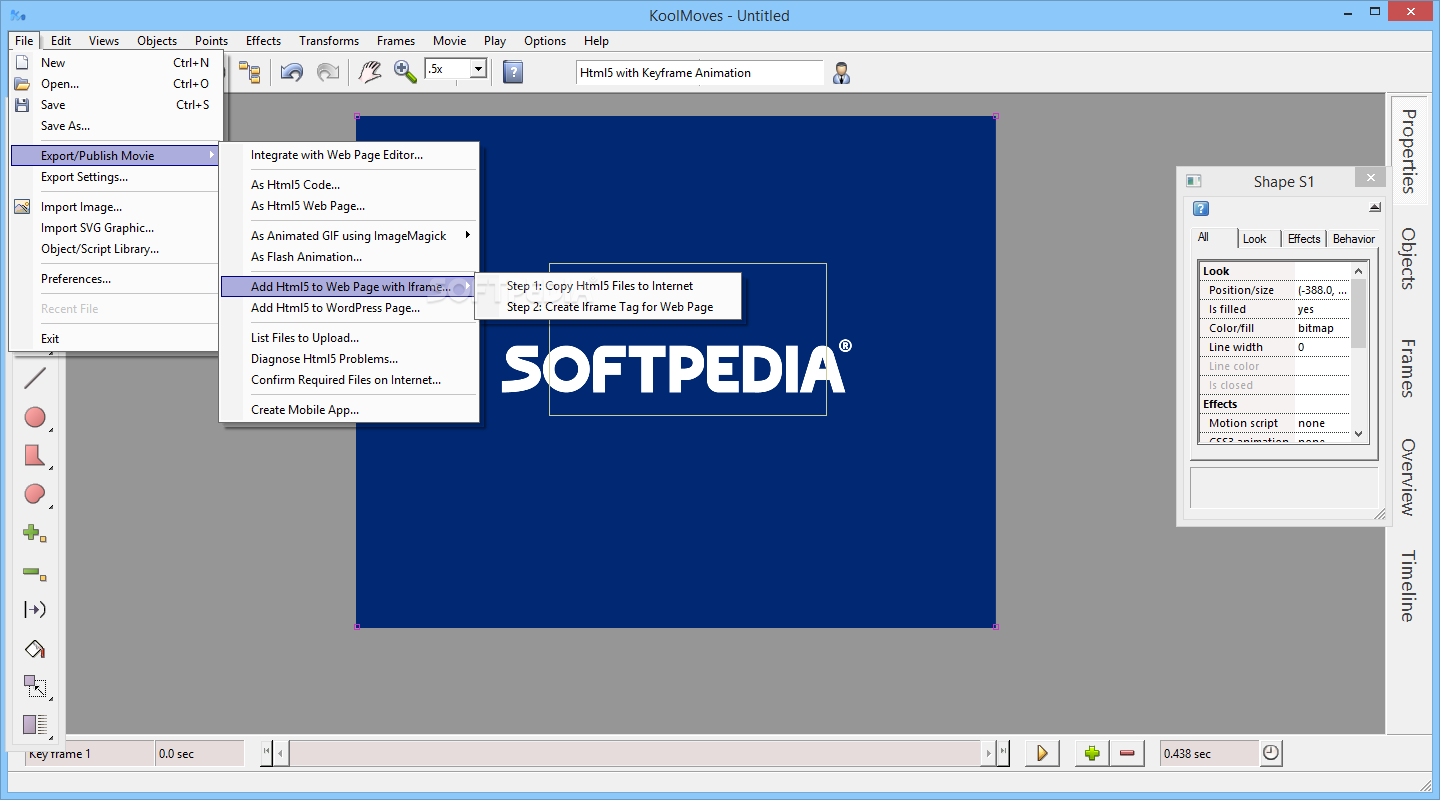Viewport: 1440px width, 800px height.
Task: Click the Undo arrow in toolbar
Action: point(291,72)
